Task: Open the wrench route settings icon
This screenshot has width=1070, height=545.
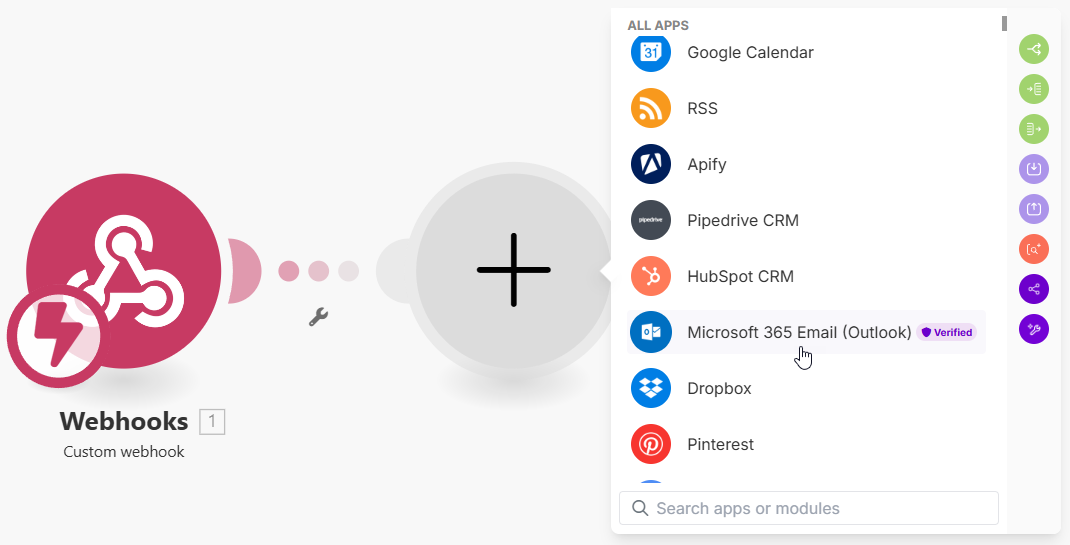Action: click(x=319, y=317)
